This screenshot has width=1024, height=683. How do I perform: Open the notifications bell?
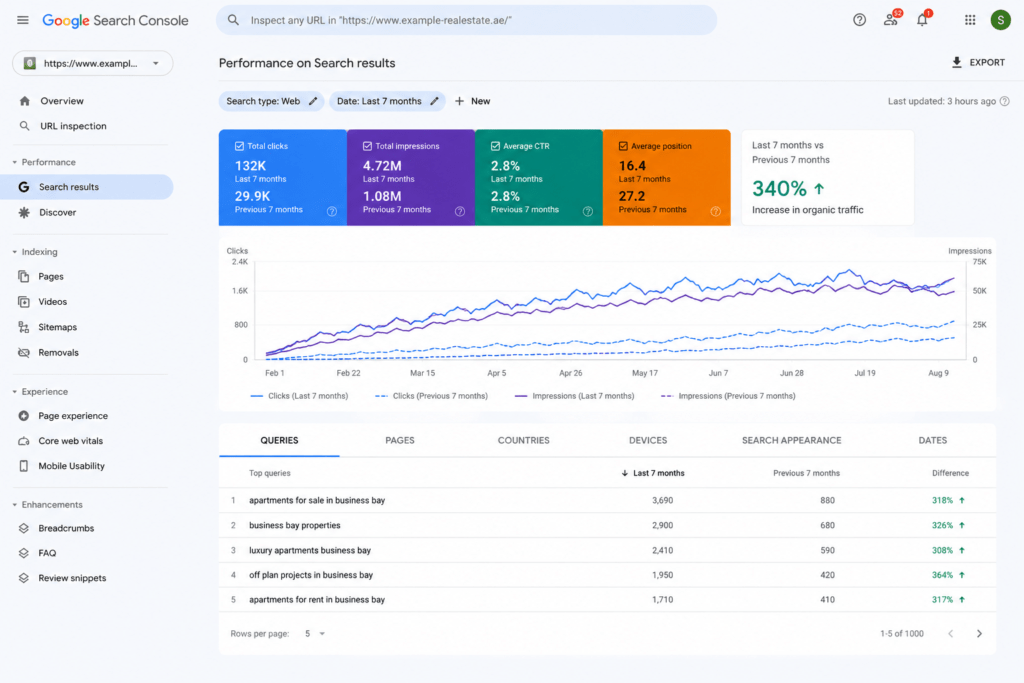point(922,20)
